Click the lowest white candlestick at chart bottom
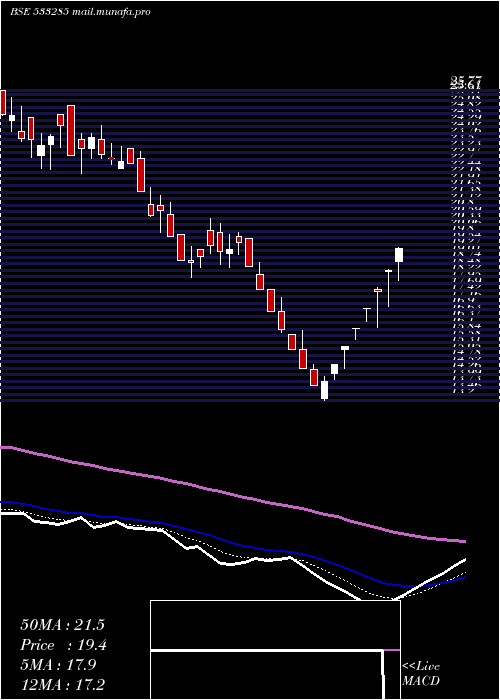This screenshot has width=500, height=700. point(324,390)
